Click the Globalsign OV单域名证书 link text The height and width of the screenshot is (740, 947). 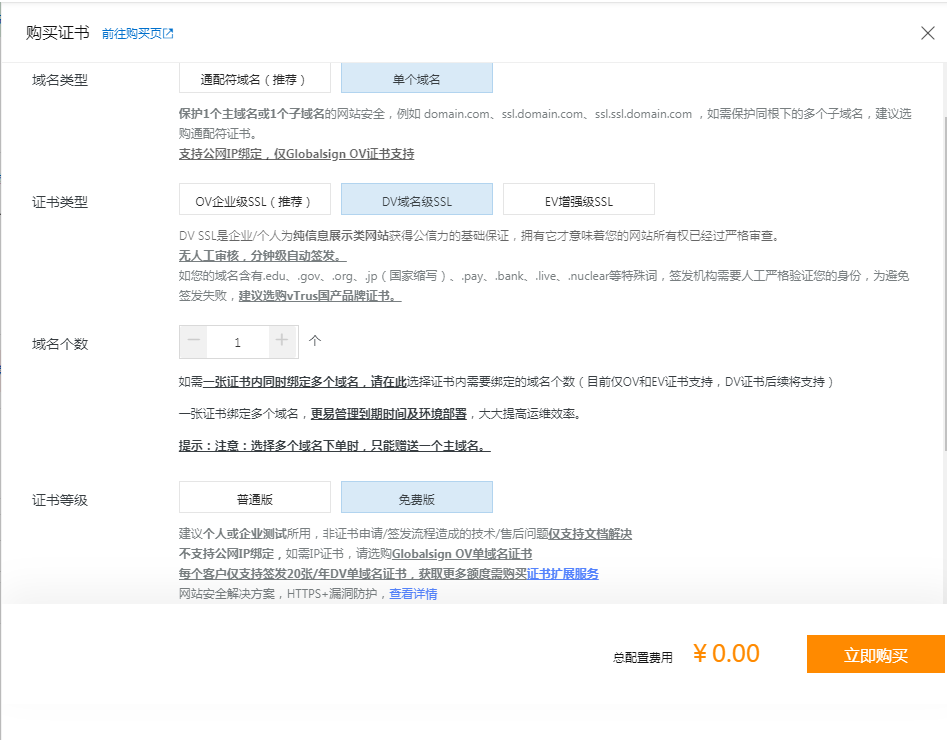coord(461,554)
